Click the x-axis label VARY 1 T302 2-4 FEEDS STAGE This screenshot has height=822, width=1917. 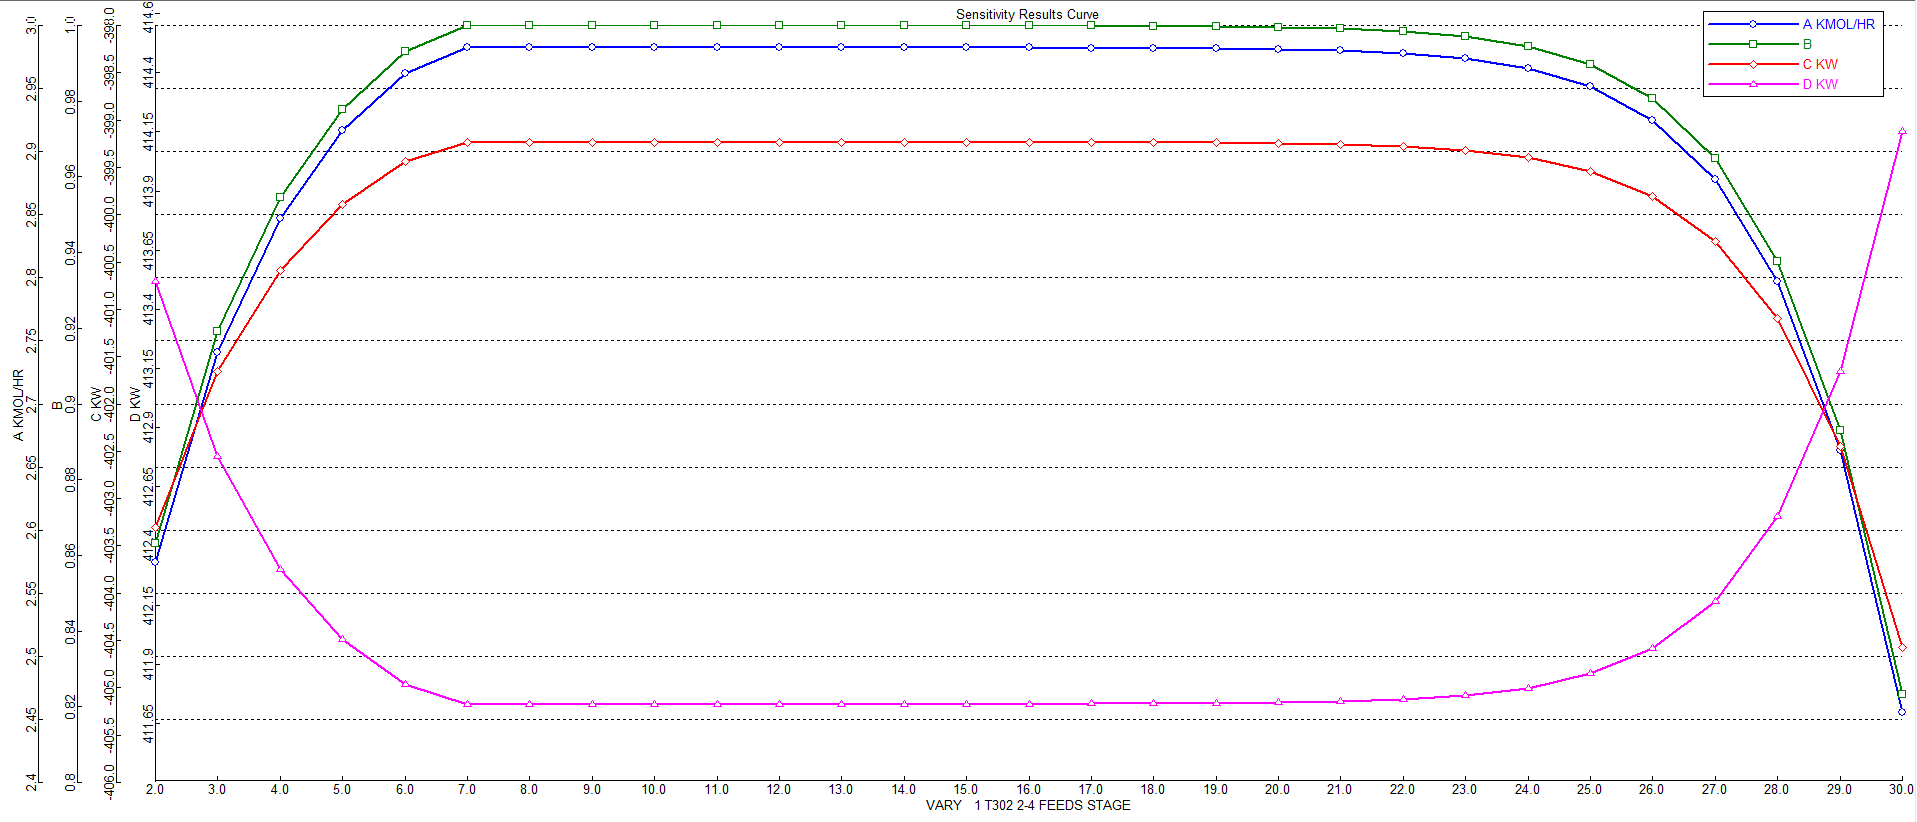(1028, 805)
